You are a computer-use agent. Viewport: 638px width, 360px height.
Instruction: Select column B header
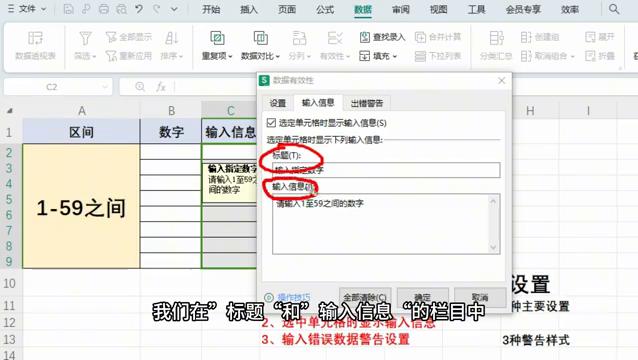click(x=171, y=111)
